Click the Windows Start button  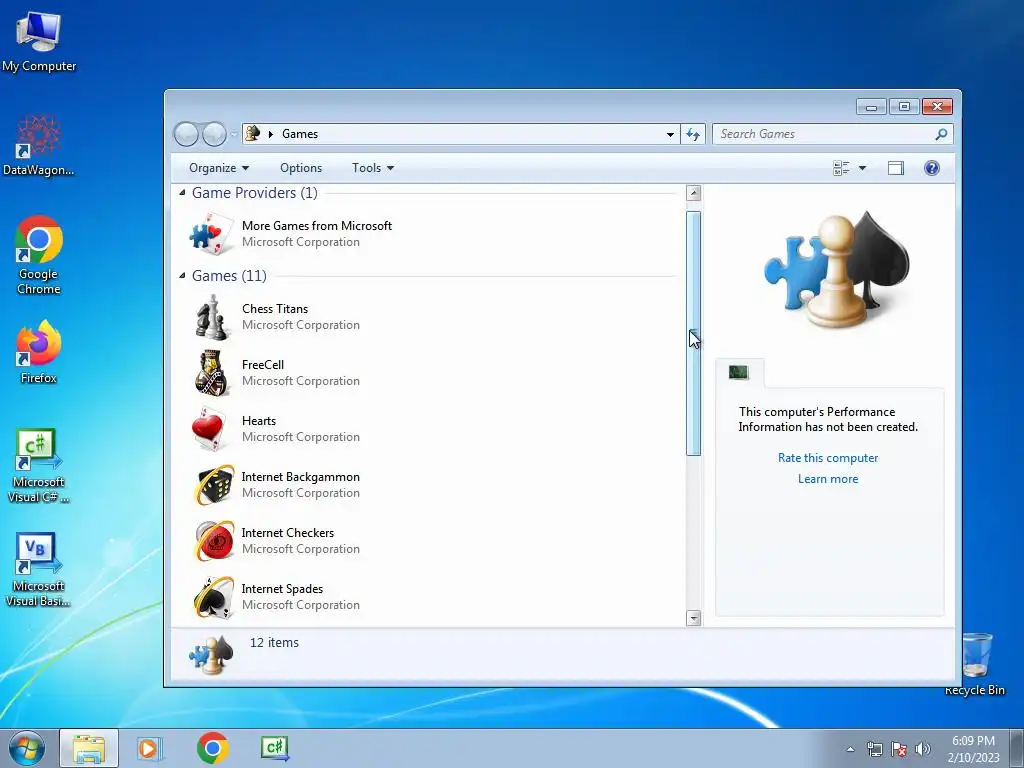pos(26,749)
